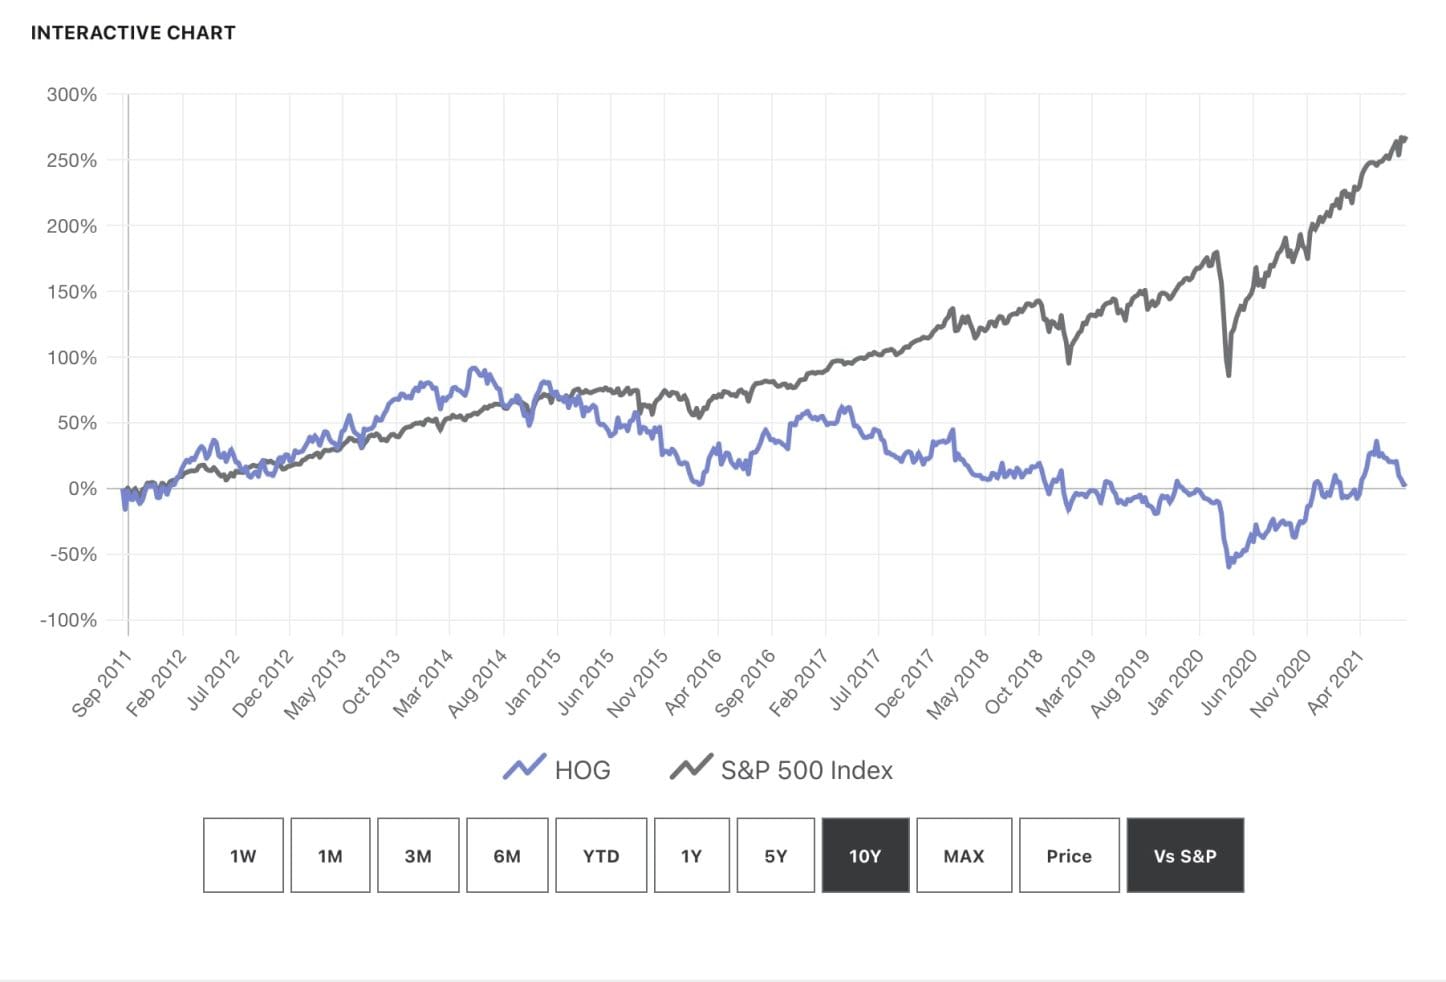
Task: Toggle the Vs S&P comparison view
Action: tap(1185, 855)
